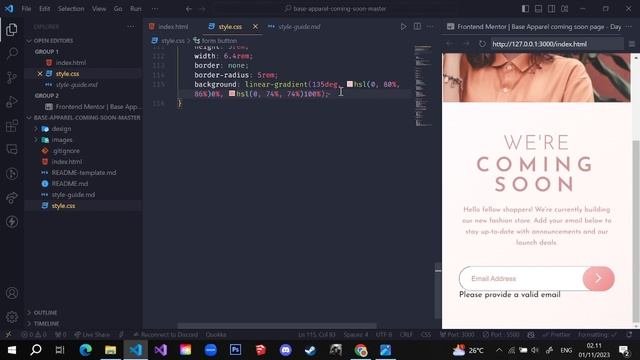The height and width of the screenshot is (360, 640).
Task: Open the Go menu
Action: [118, 9]
